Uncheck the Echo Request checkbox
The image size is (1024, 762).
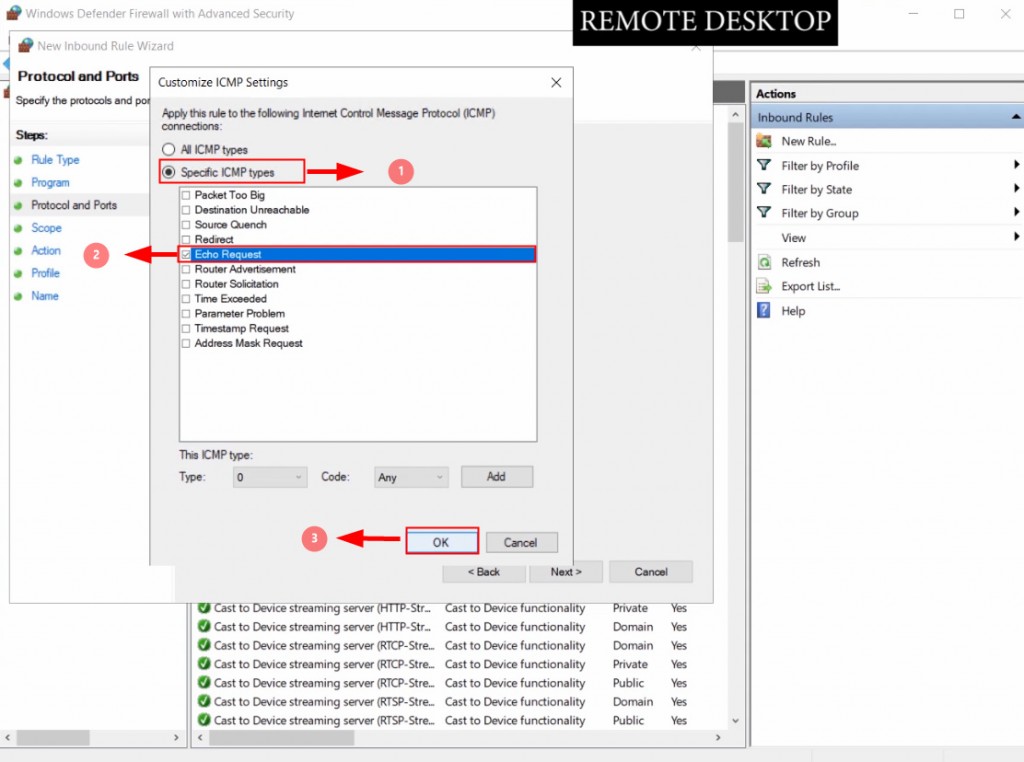tap(186, 255)
